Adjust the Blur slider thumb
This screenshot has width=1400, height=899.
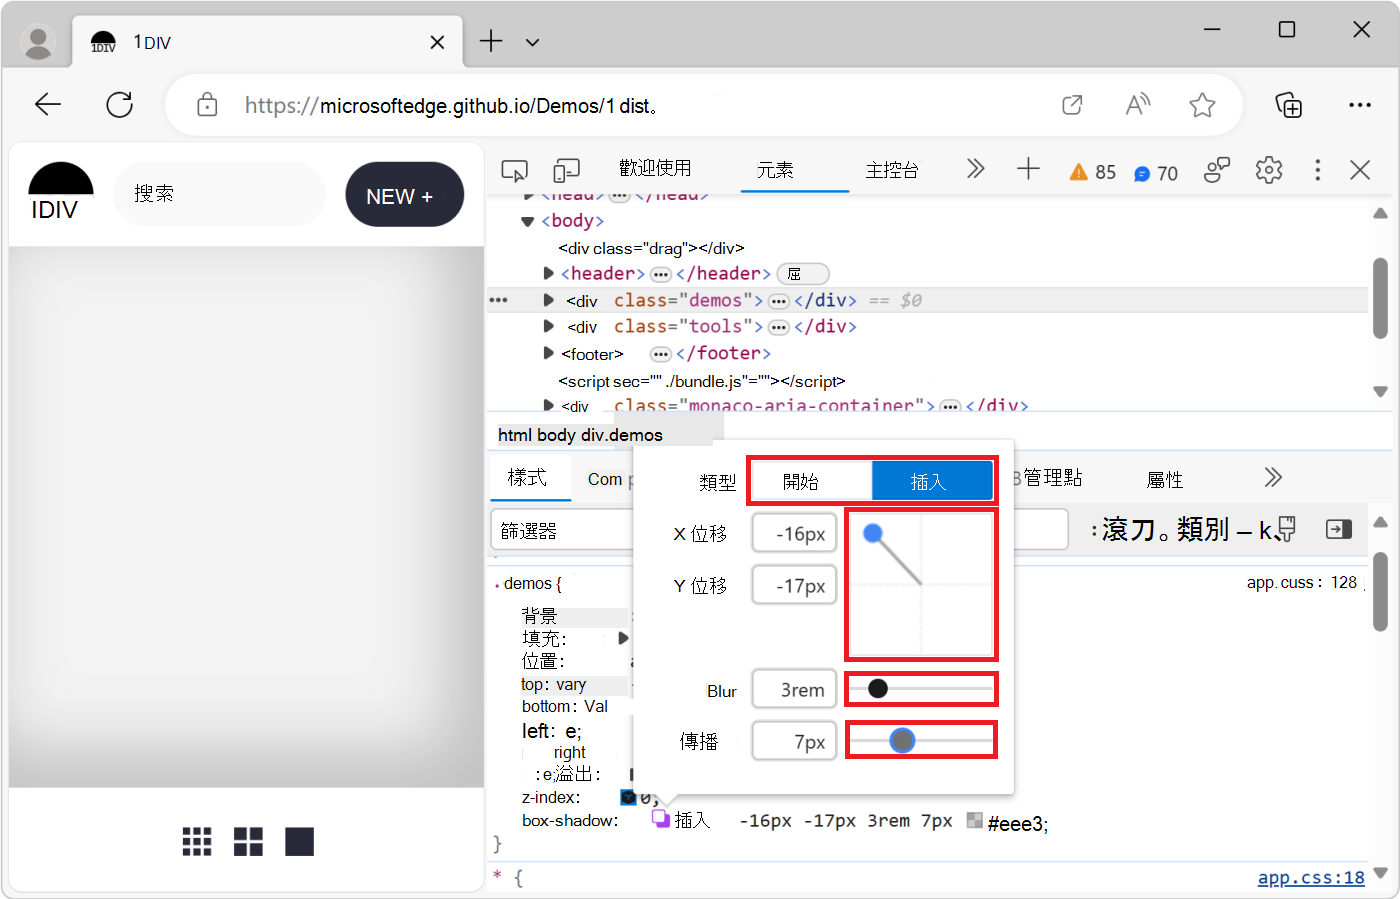click(x=878, y=688)
